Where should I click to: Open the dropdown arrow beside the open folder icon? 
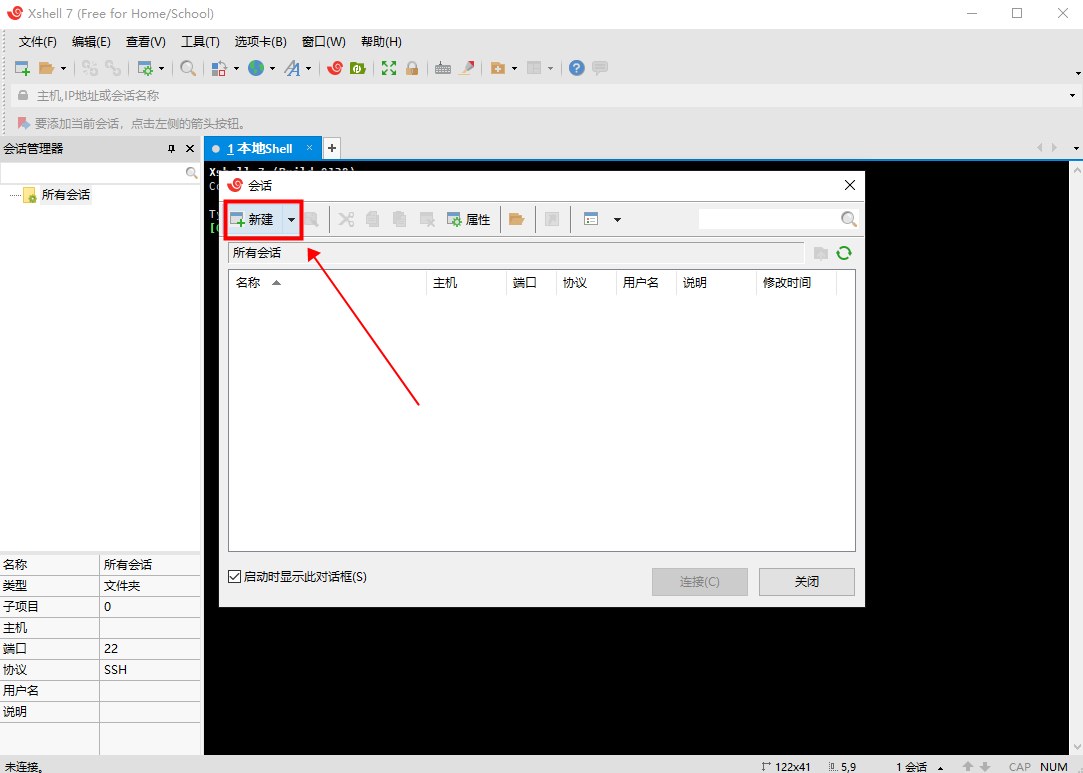pyautogui.click(x=63, y=68)
